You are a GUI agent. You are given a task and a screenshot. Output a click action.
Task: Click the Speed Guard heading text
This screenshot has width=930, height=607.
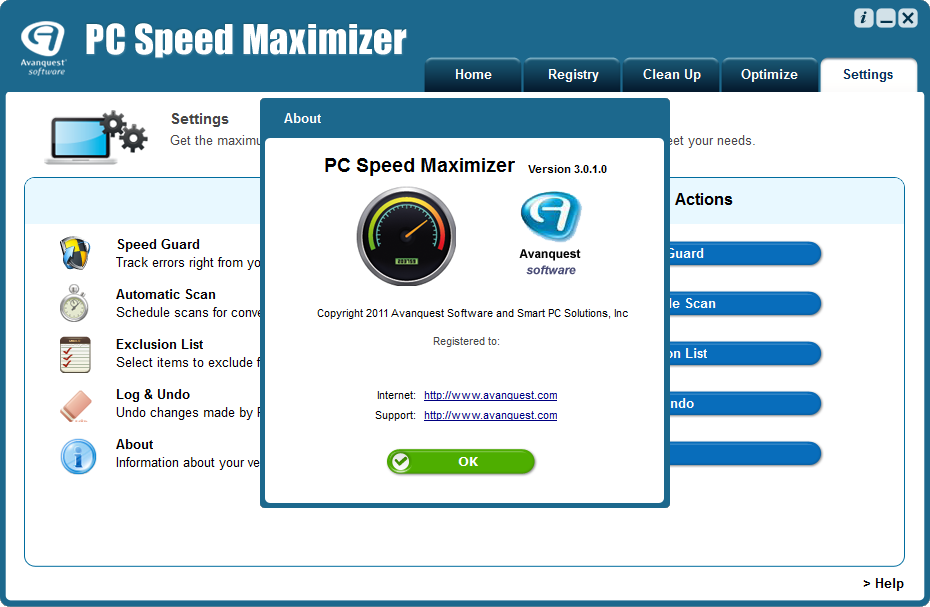158,244
